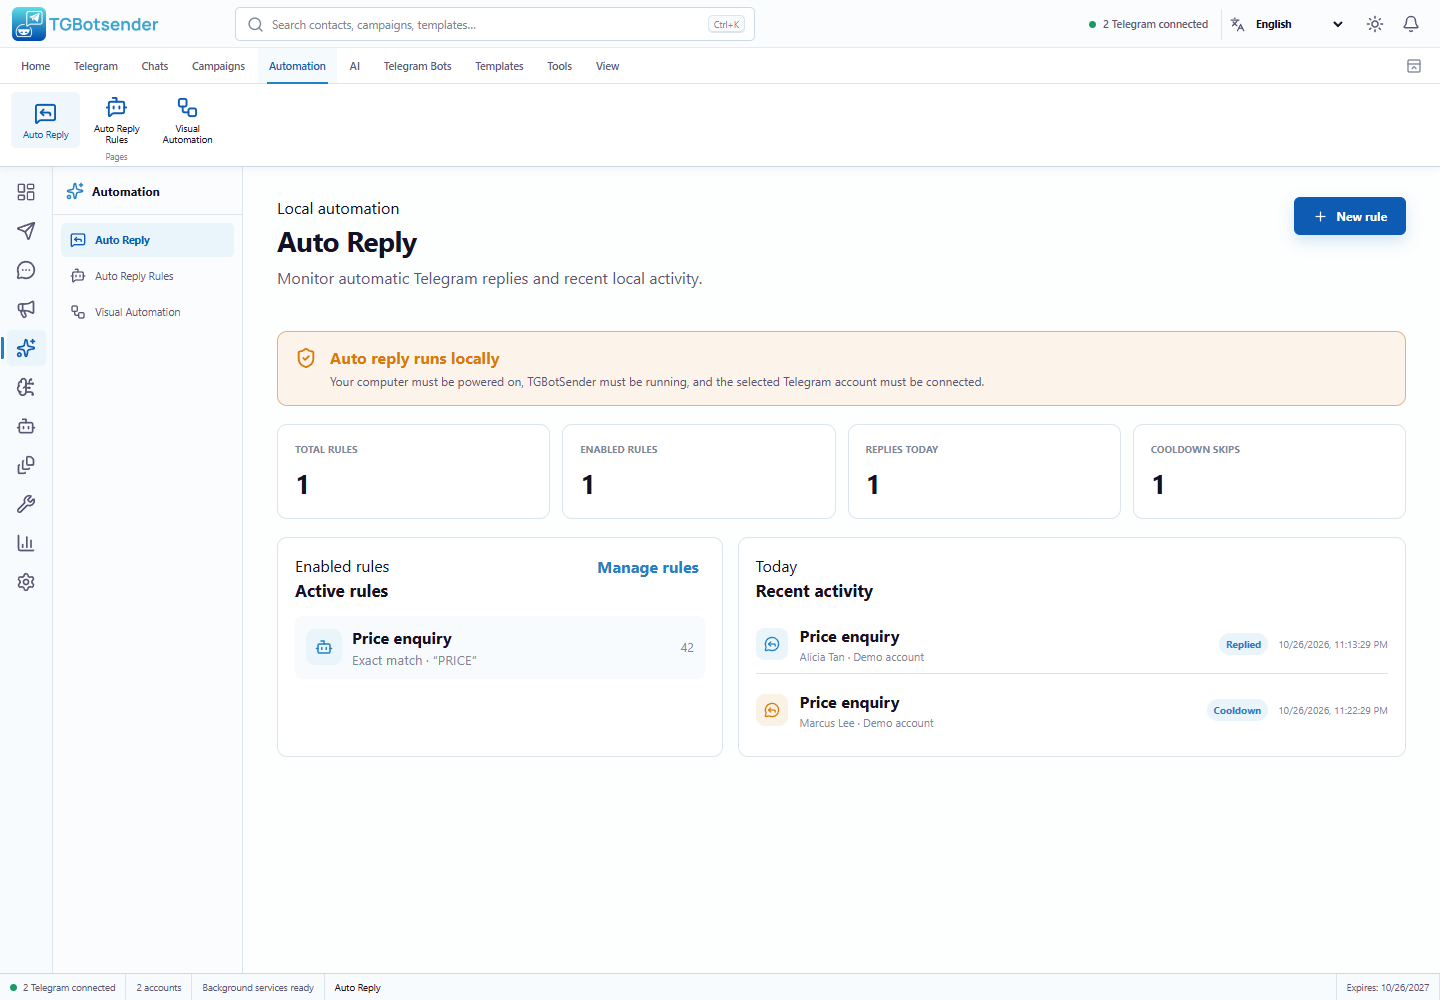This screenshot has width=1440, height=1000.
Task: Click the Visual Automation ribbon button
Action: (x=187, y=120)
